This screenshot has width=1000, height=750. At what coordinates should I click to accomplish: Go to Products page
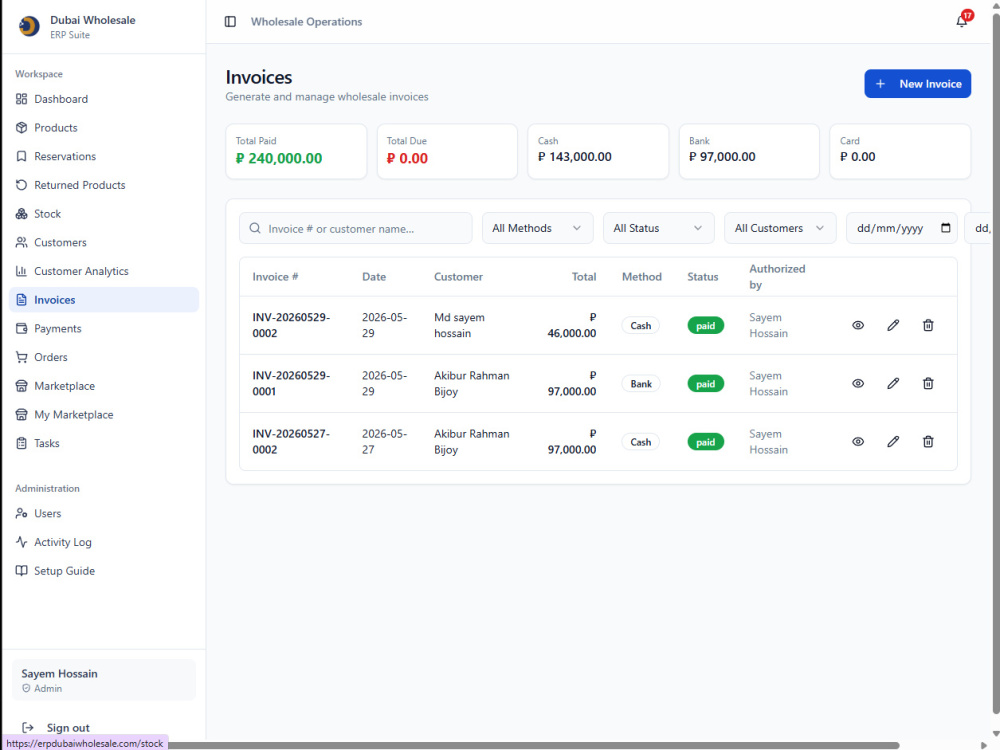(104, 128)
